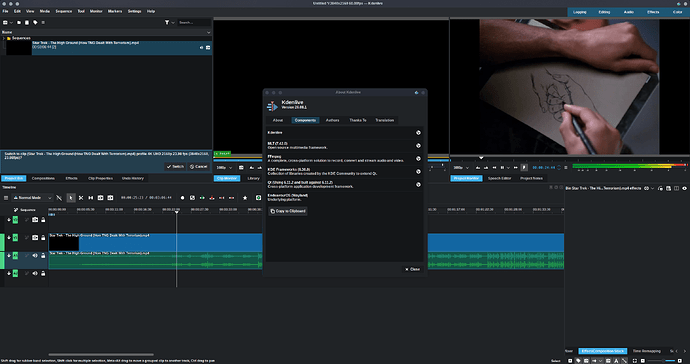Switch to the Logging workspace layout

(x=580, y=12)
